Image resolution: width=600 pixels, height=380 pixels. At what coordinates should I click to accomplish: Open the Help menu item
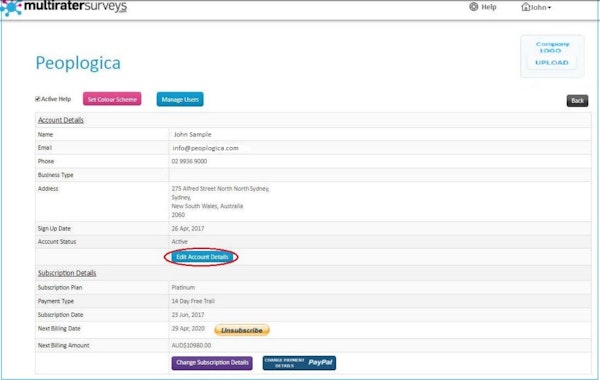click(489, 7)
